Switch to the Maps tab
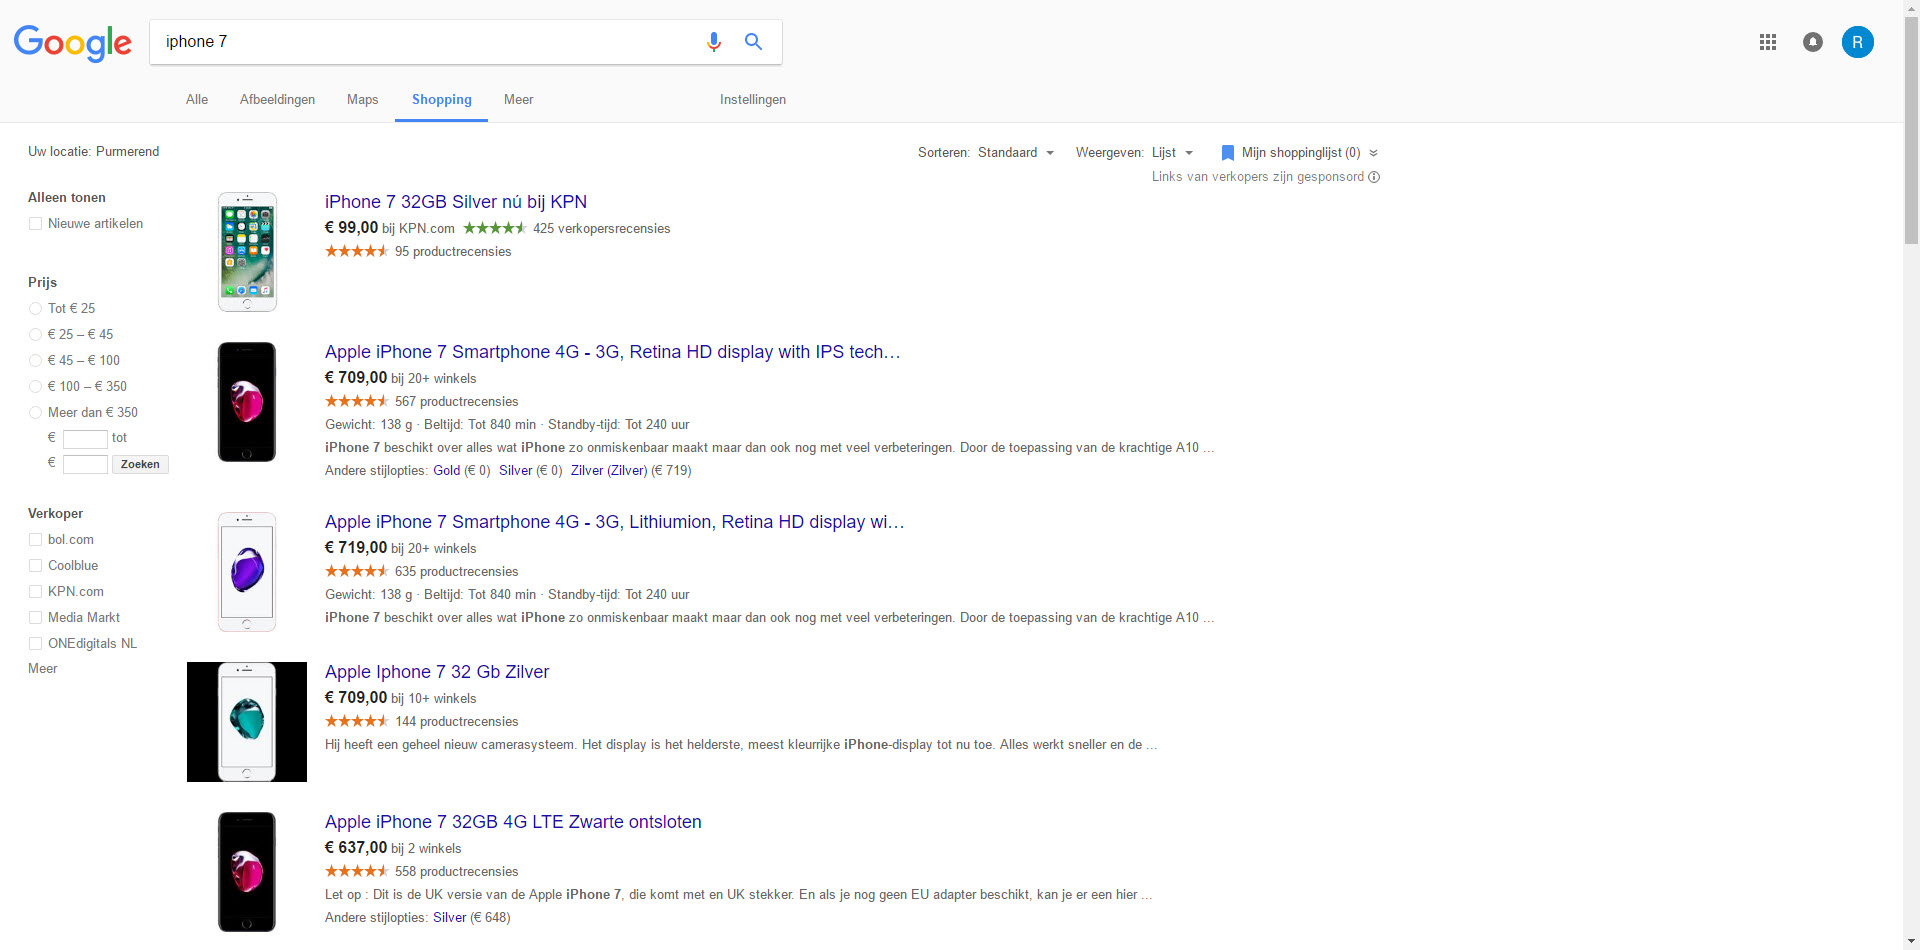The image size is (1920, 950). pyautogui.click(x=362, y=99)
